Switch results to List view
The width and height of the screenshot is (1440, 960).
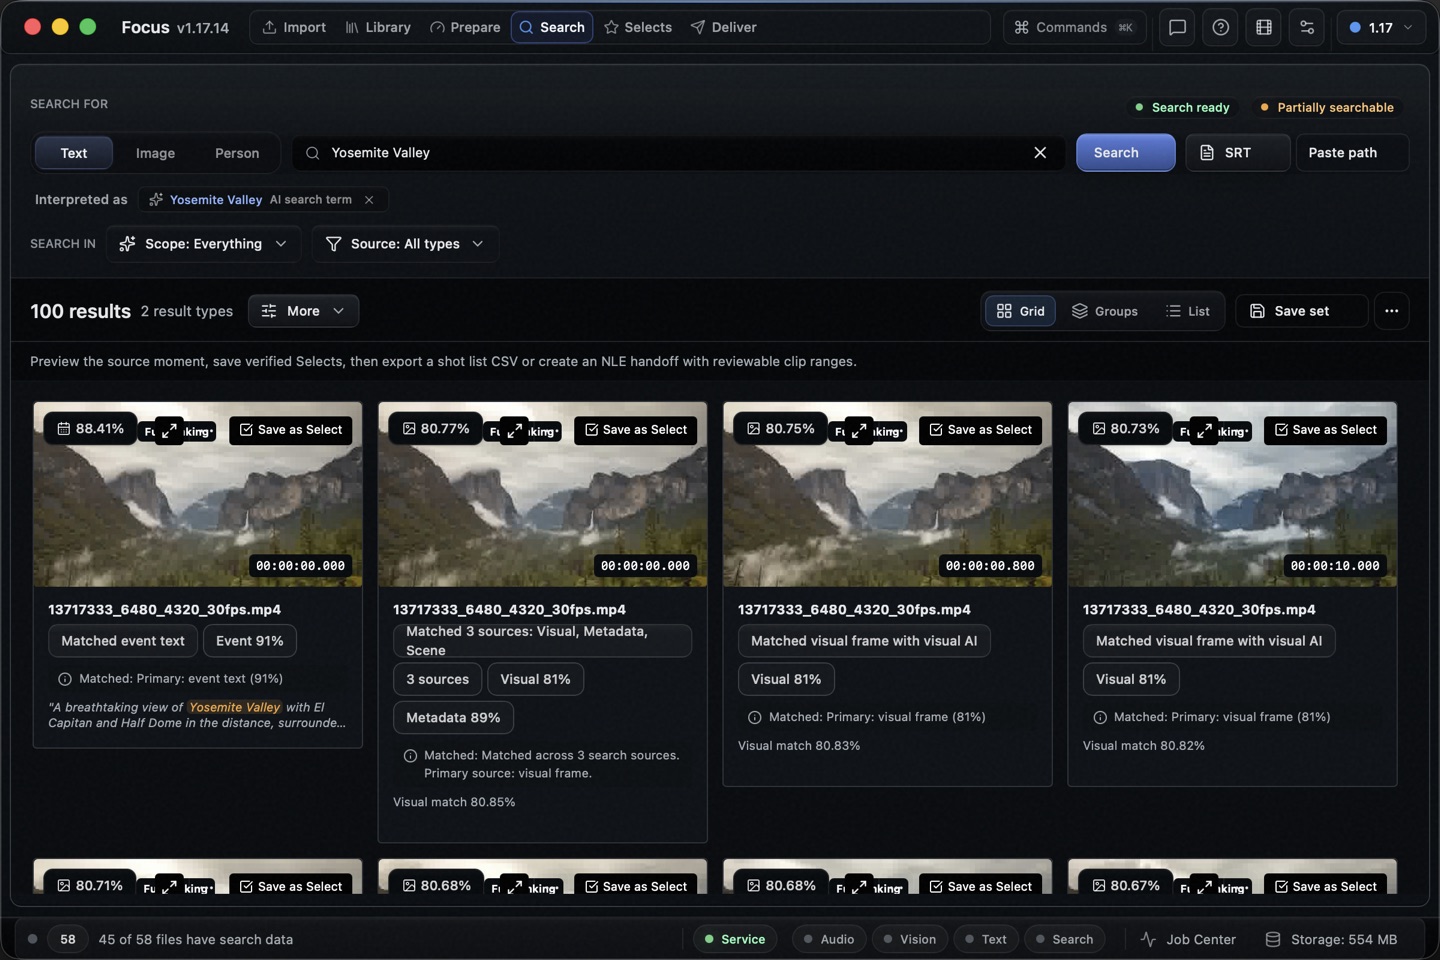1188,311
